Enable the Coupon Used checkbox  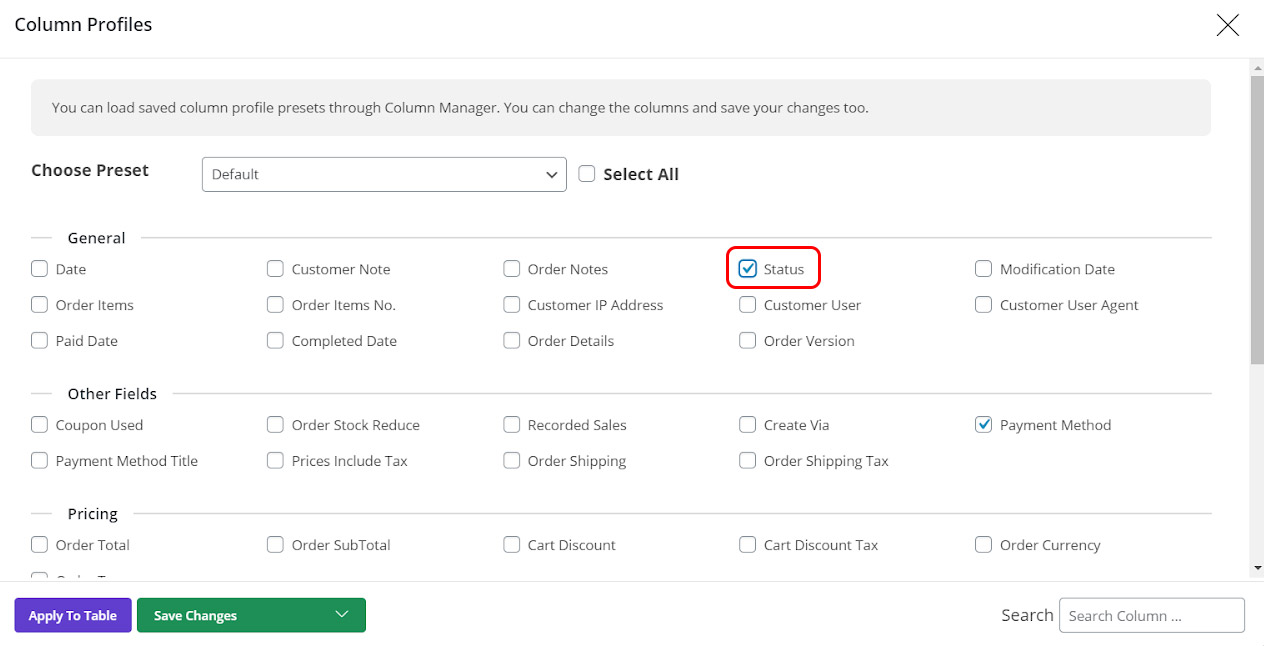click(39, 425)
